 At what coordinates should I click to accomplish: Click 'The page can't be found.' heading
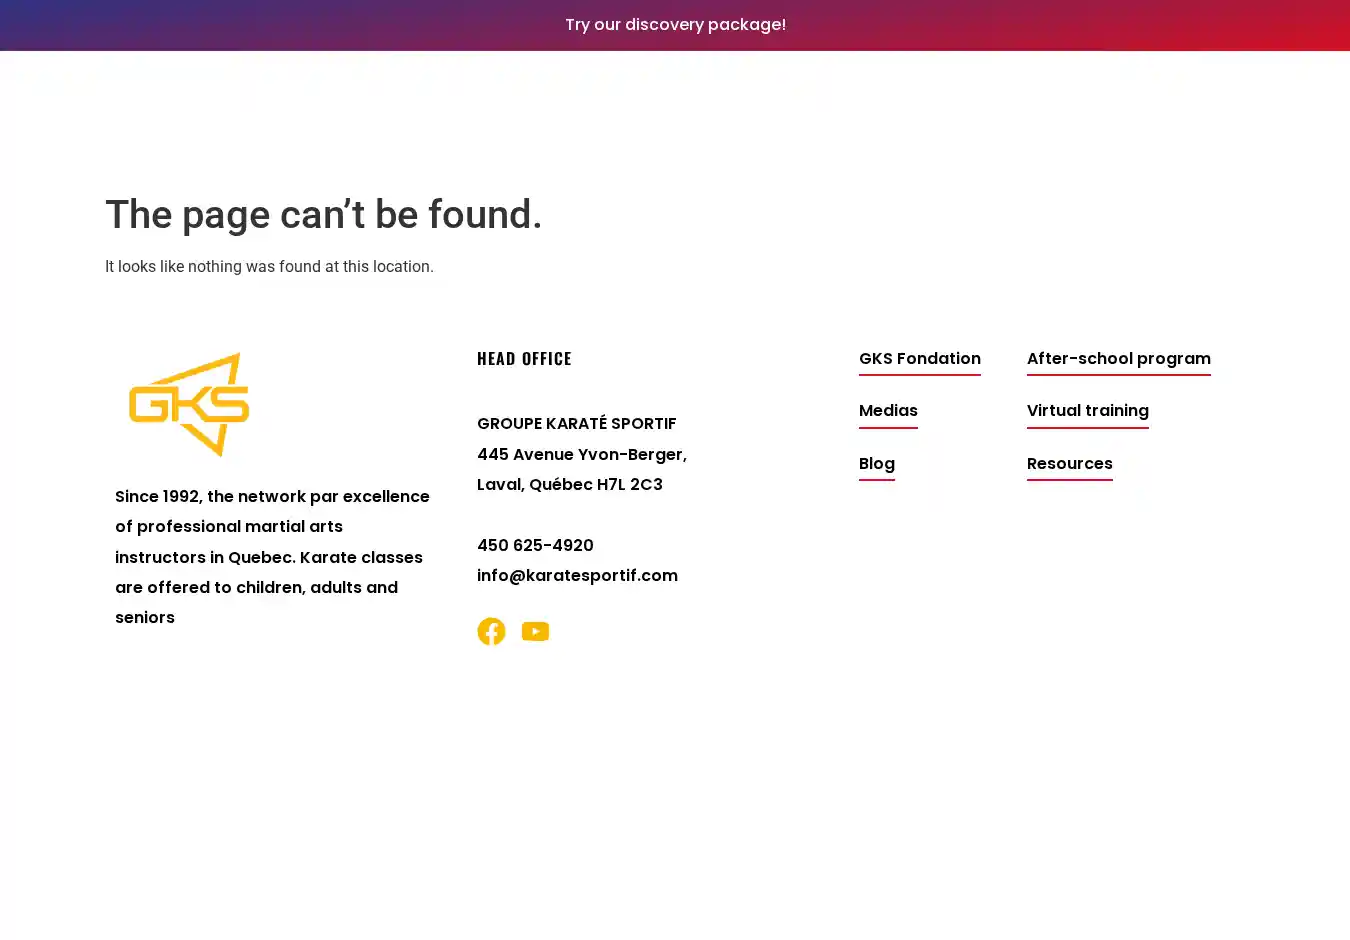pos(323,214)
